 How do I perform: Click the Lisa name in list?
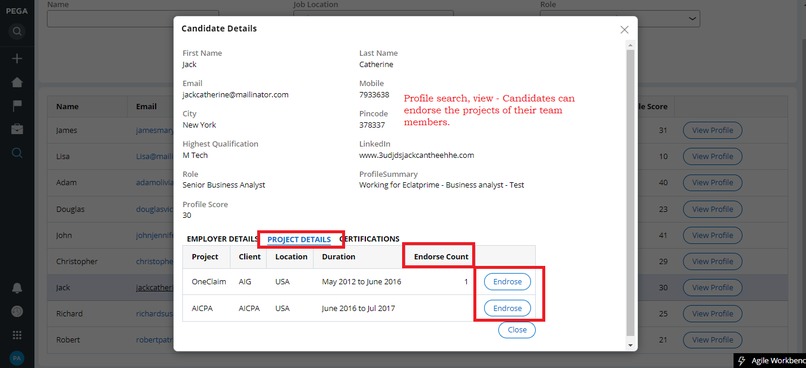click(63, 156)
